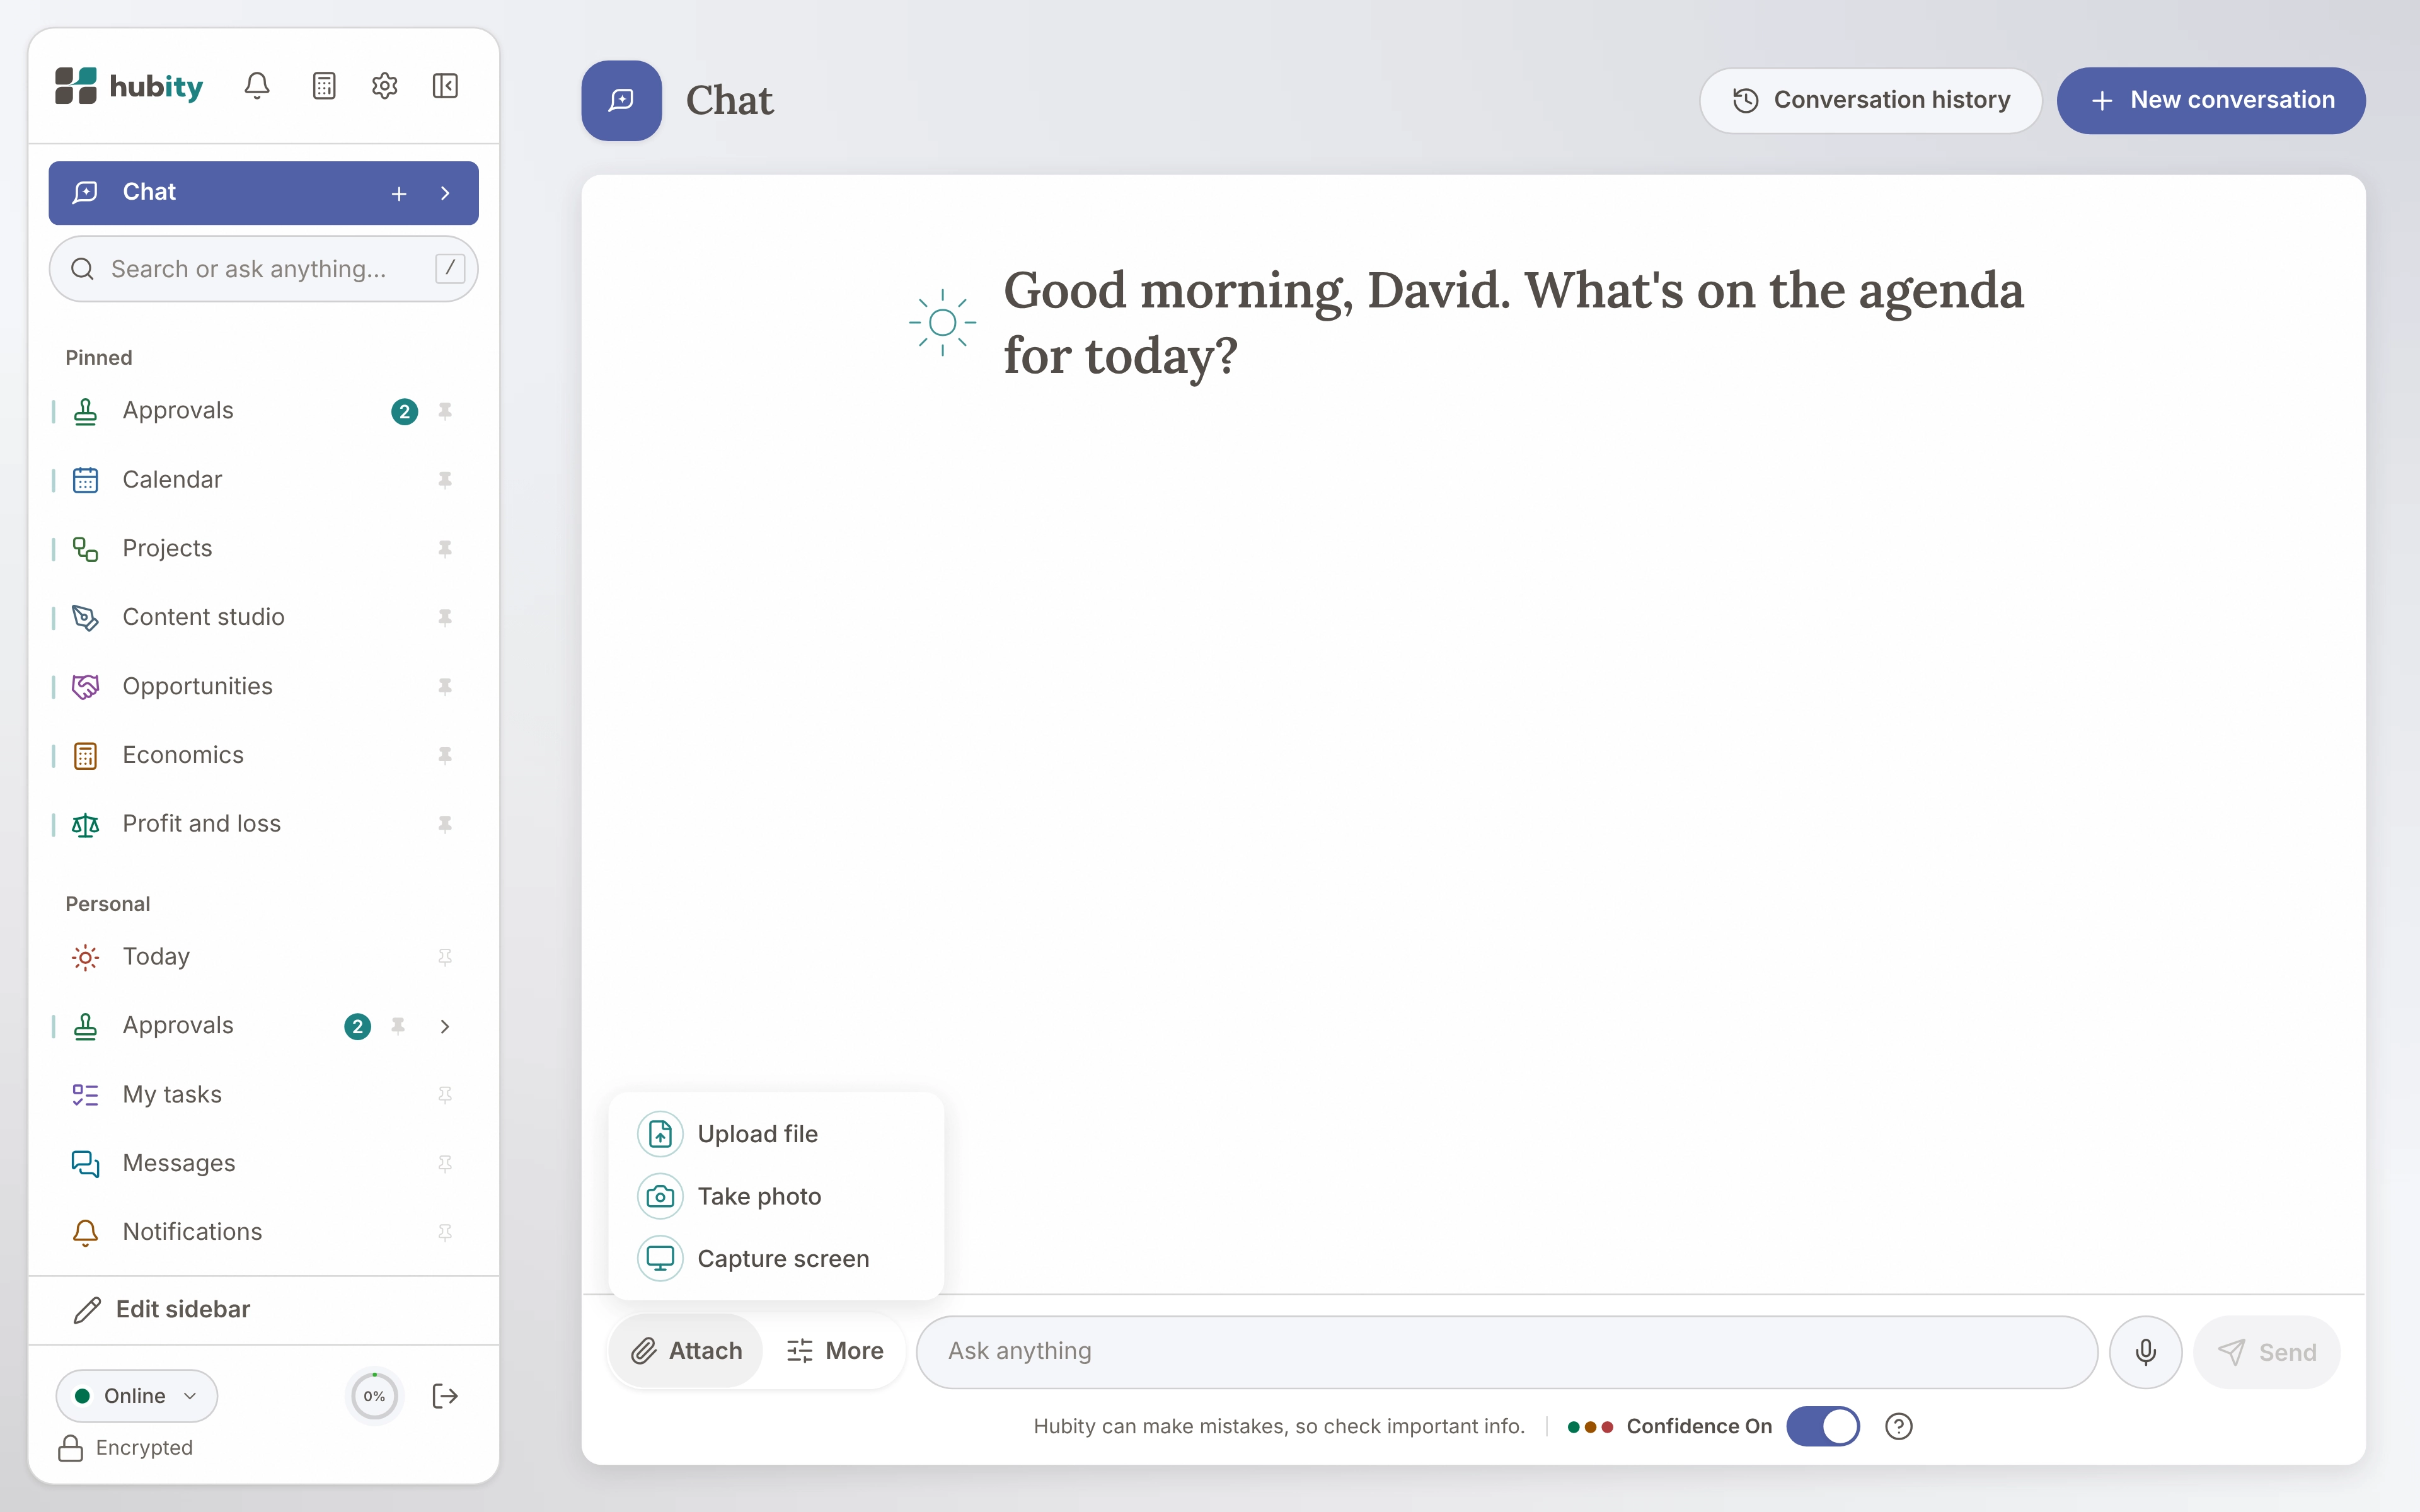Focus the Ask anything input field

tap(1506, 1352)
